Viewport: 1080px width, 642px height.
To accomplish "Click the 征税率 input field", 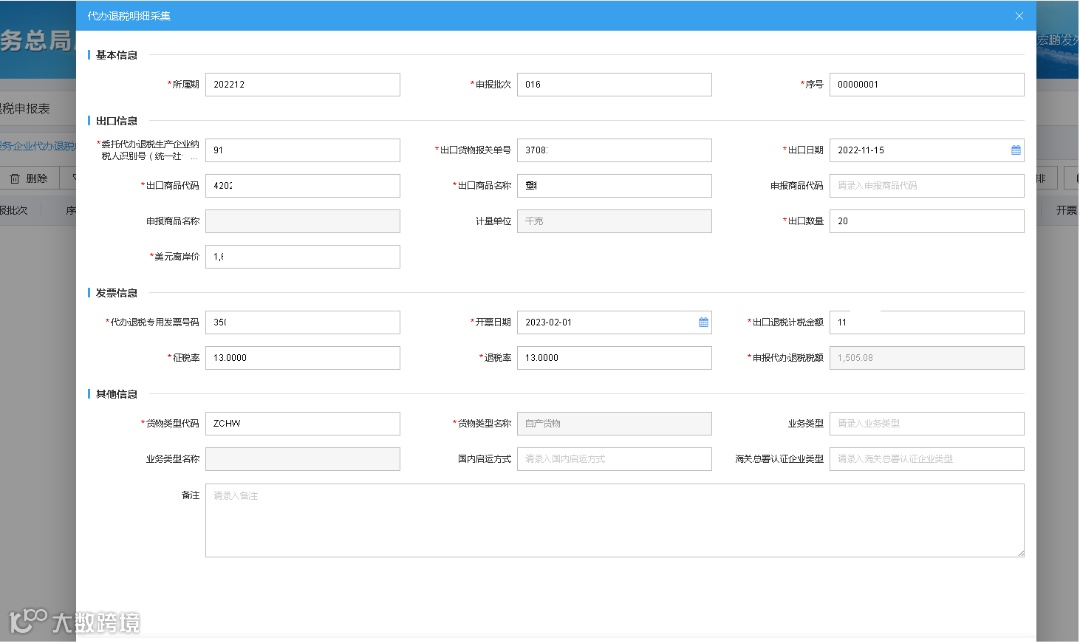I will point(302,358).
